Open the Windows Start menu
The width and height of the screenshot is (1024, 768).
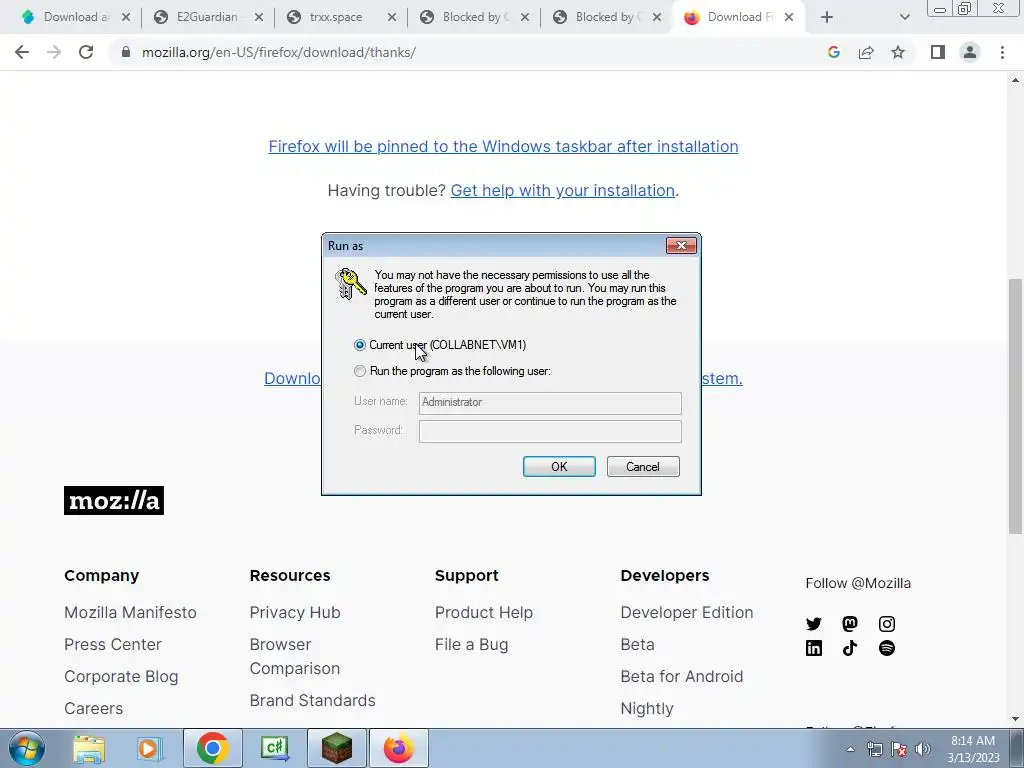coord(27,748)
